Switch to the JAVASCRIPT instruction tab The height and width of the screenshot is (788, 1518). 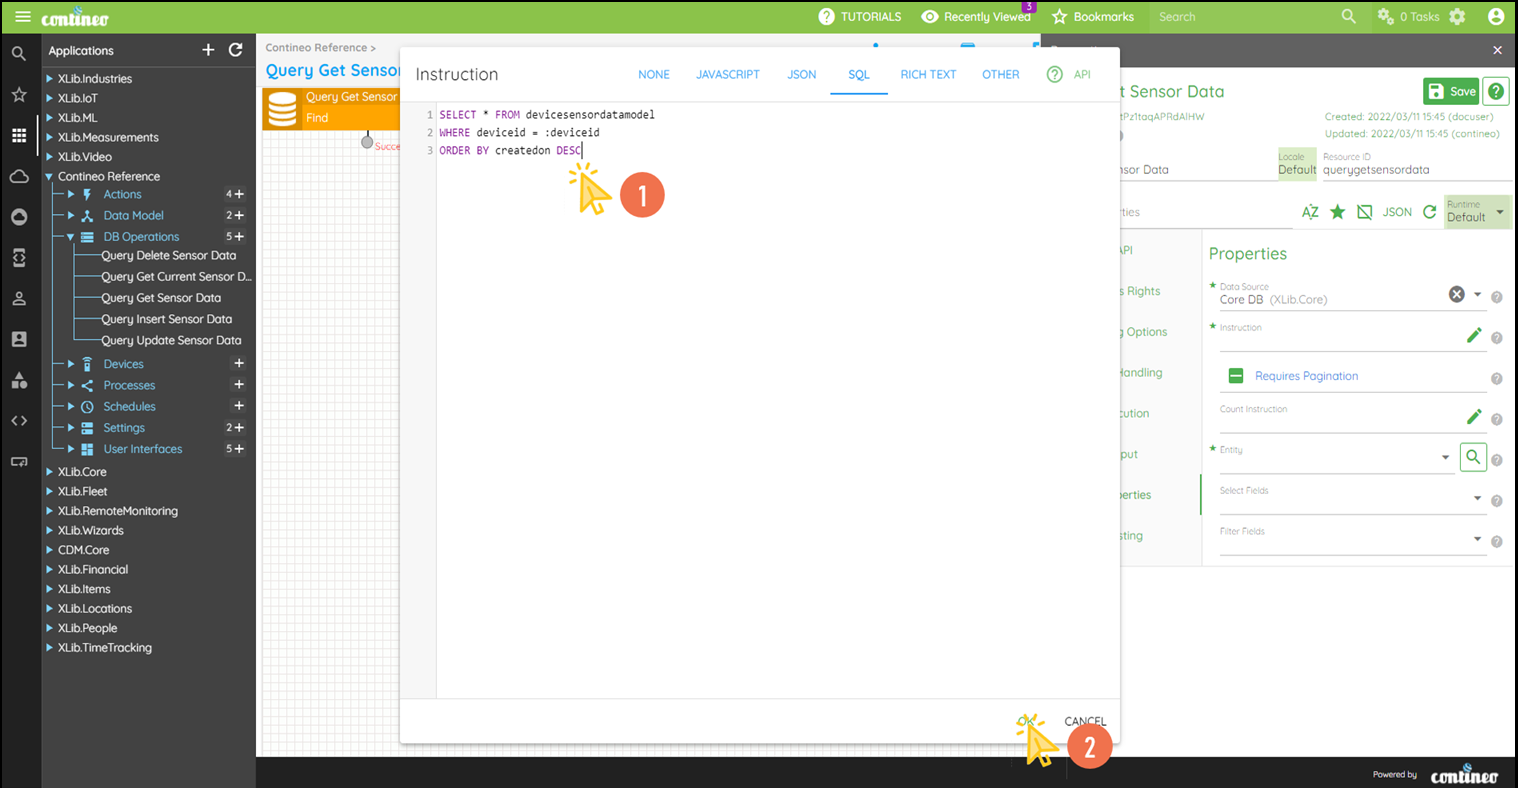pyautogui.click(x=727, y=75)
